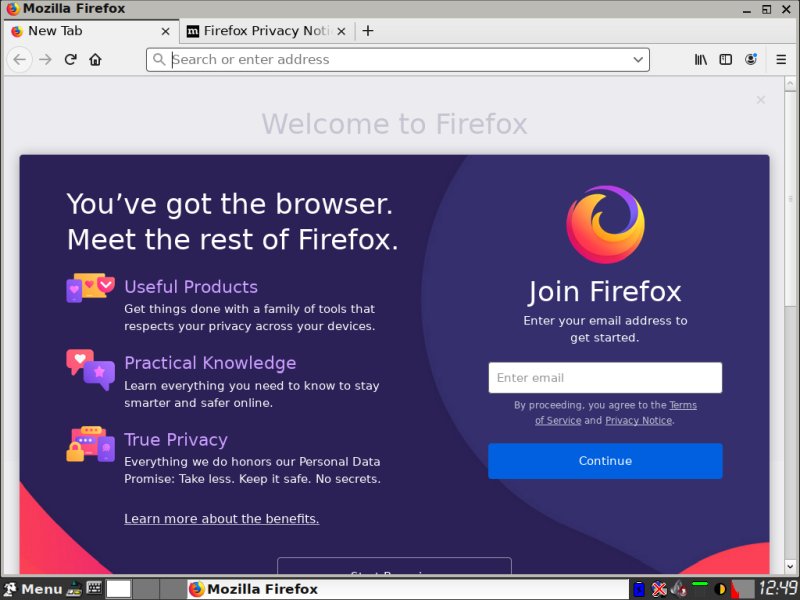The height and width of the screenshot is (600, 800).
Task: Click the back navigation arrow
Action: 19,60
